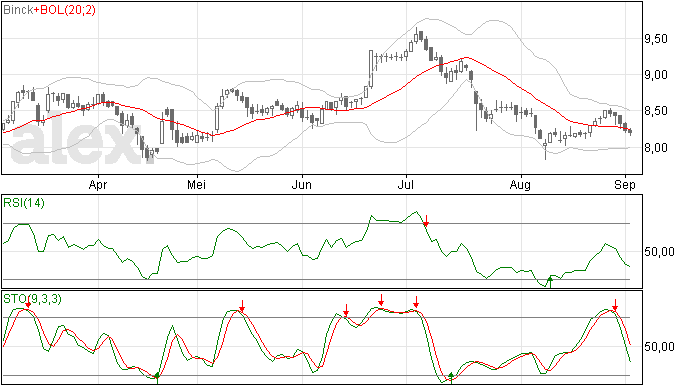Click the green STO buy arrow before Mei
This screenshot has width=690, height=387.
point(157,378)
